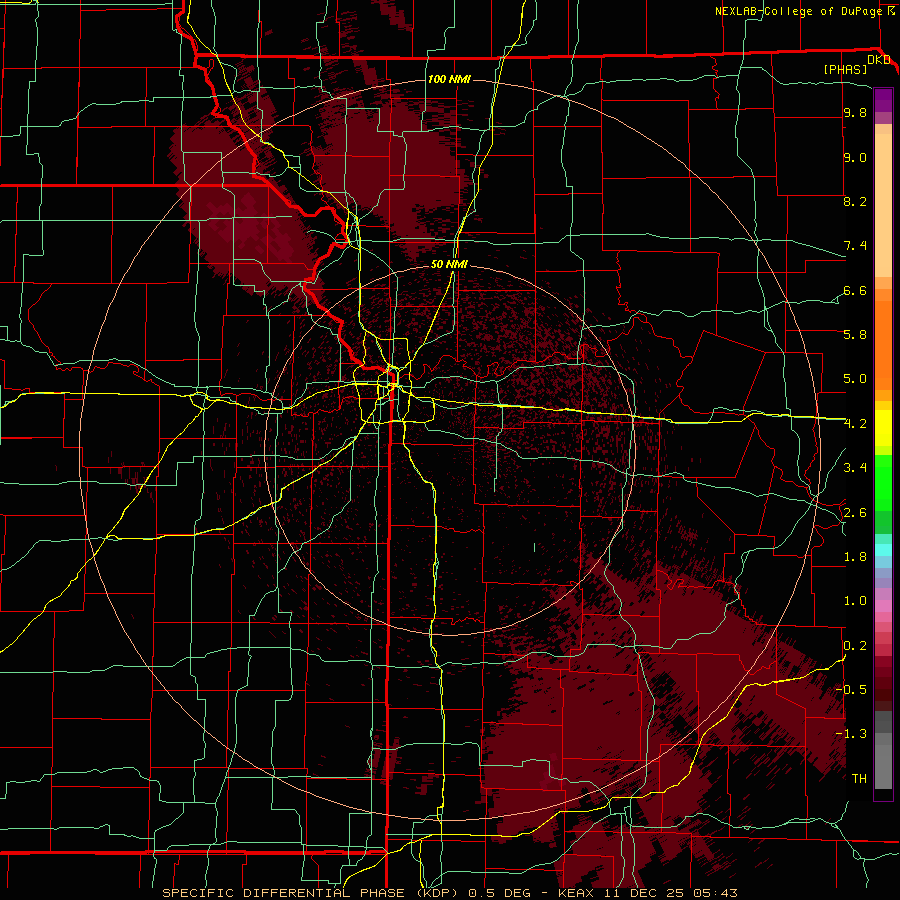Click the 1.8 legend scale value
This screenshot has height=900, width=900.
[855, 557]
